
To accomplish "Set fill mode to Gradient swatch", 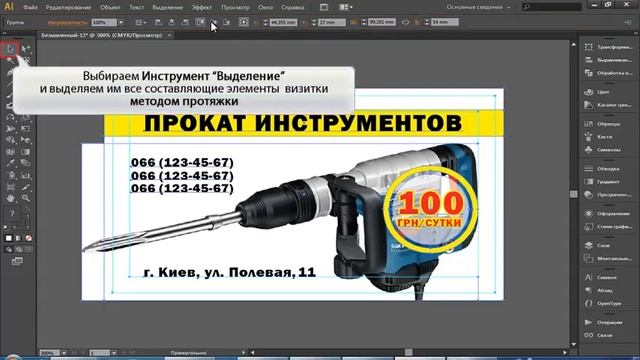I will click(x=18, y=238).
